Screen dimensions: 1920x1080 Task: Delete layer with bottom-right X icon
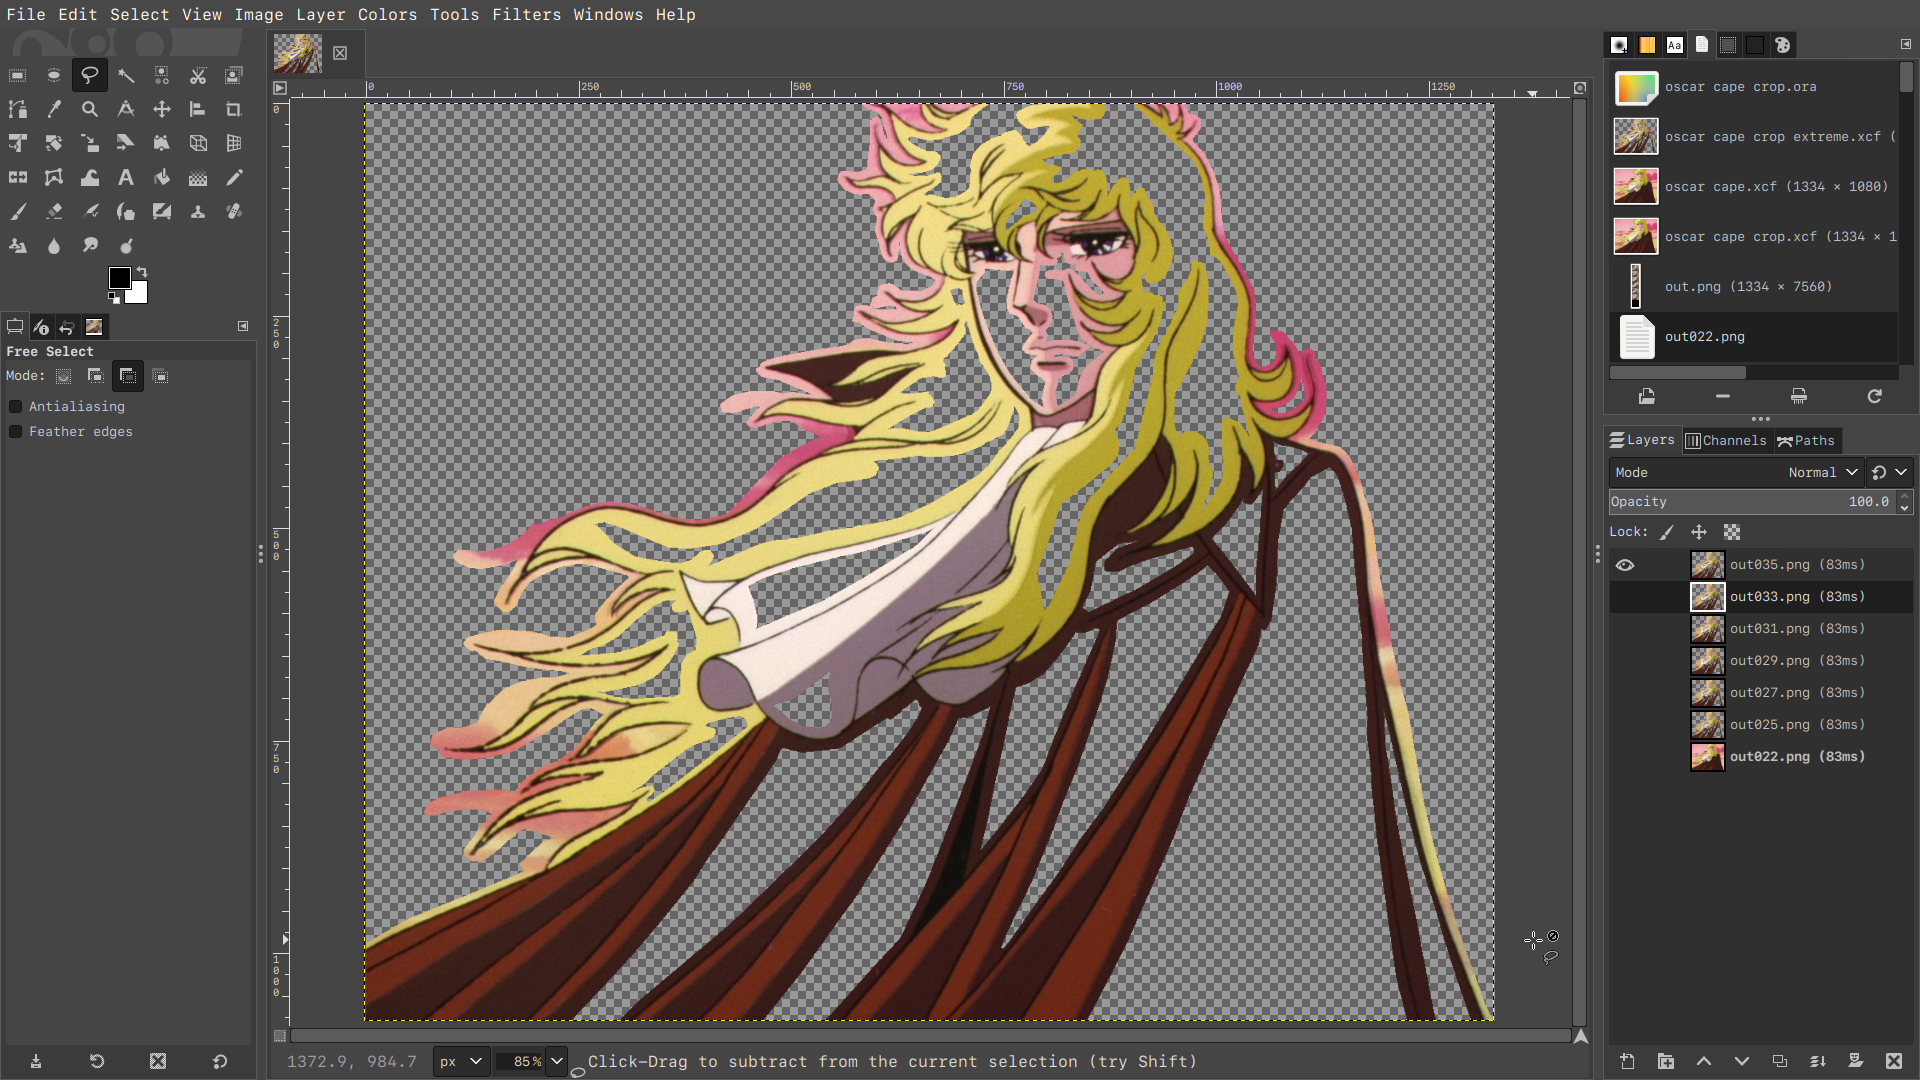[1893, 1061]
